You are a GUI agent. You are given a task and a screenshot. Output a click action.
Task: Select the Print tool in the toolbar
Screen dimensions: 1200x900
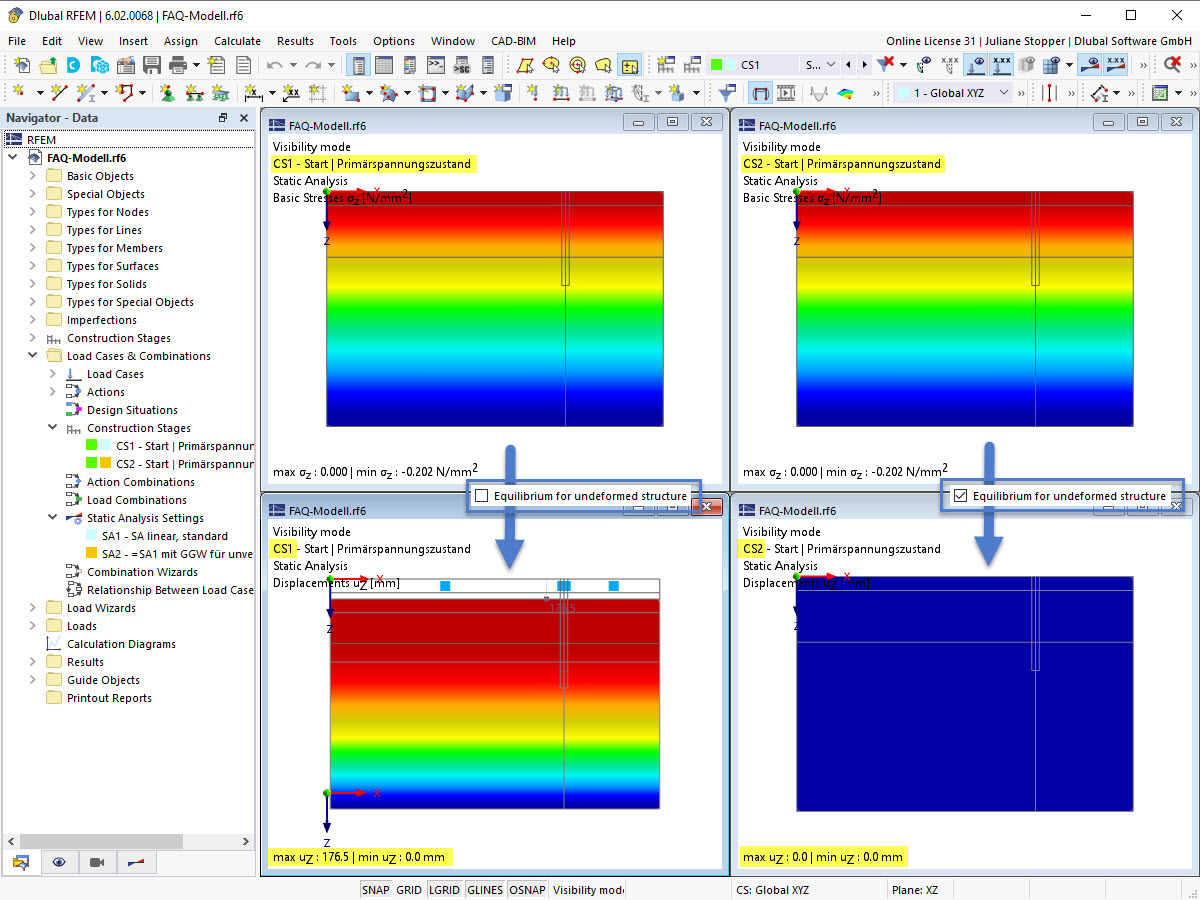[x=180, y=64]
